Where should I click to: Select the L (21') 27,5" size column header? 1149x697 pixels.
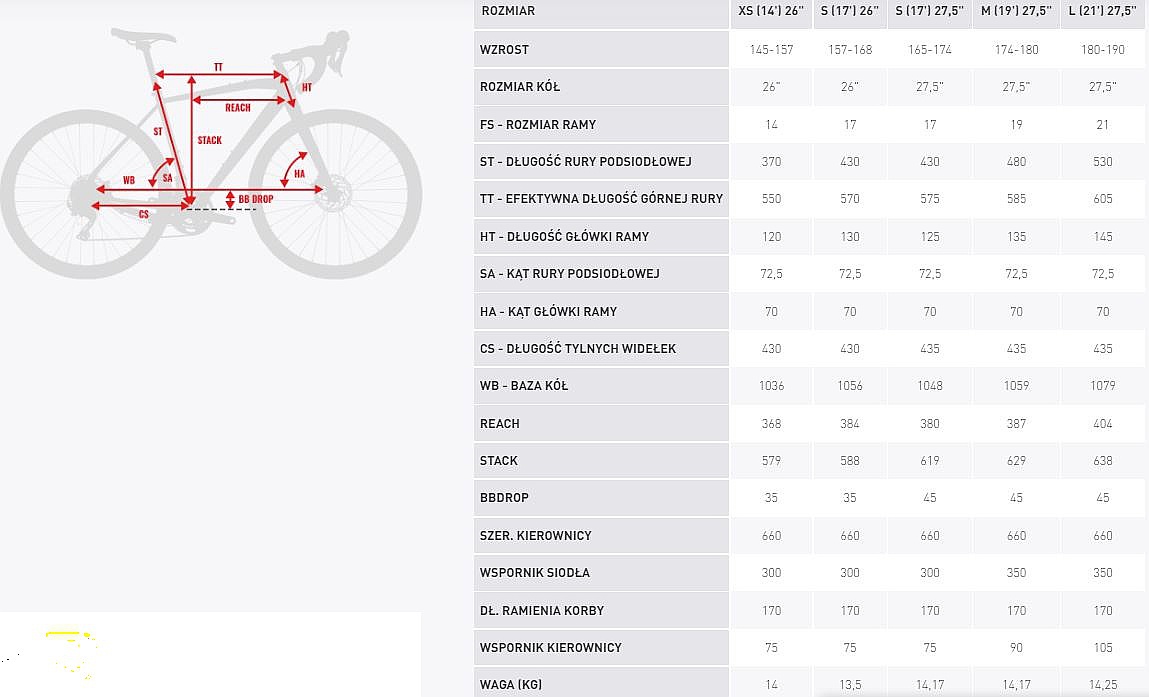tap(1103, 11)
